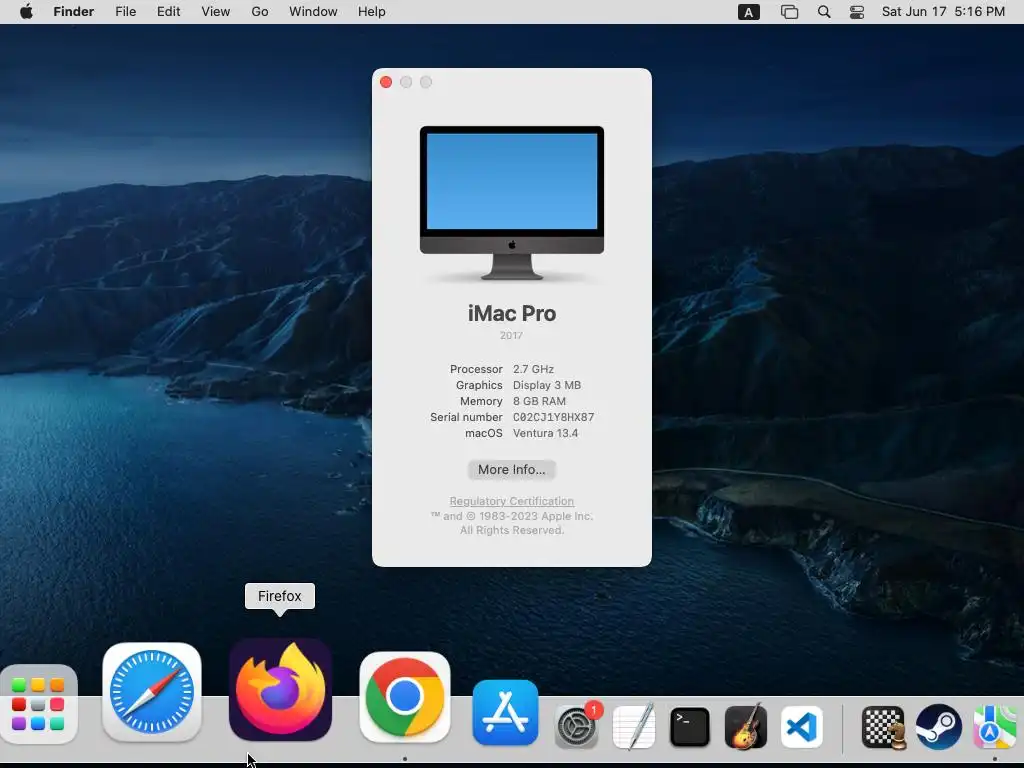Open the Window menu
Screen dimensions: 1024x768
tap(313, 12)
